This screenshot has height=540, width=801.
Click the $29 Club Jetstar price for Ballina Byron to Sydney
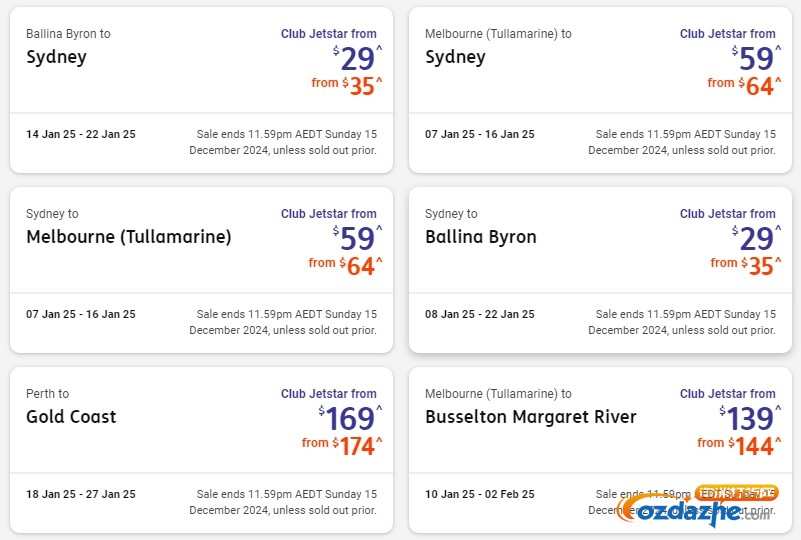tap(357, 58)
